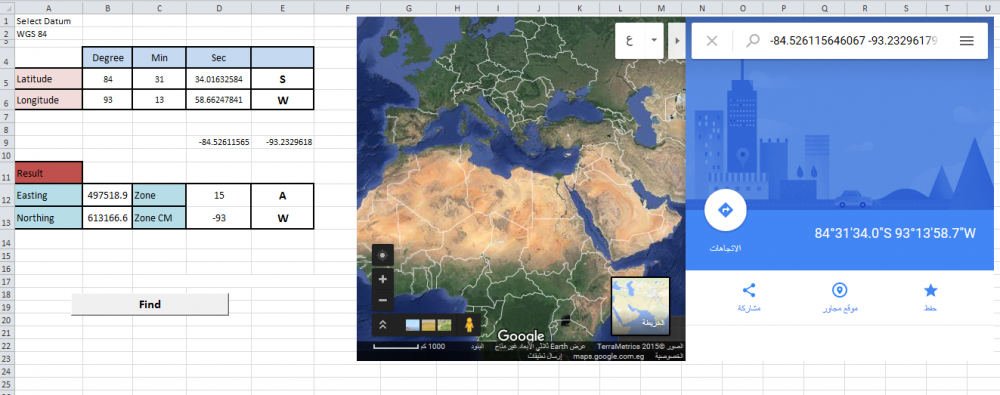Select latitude Degree cell 84
This screenshot has width=1000, height=395.
[108, 79]
